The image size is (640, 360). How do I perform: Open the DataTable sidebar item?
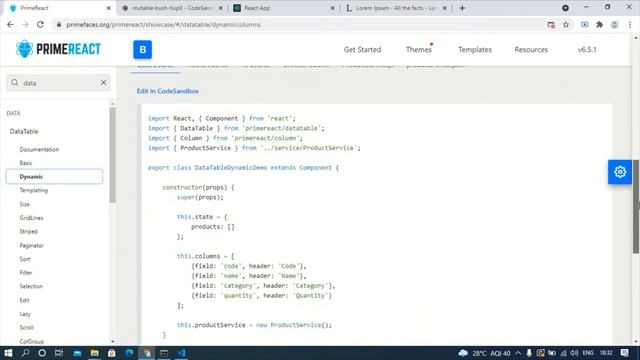(x=24, y=131)
